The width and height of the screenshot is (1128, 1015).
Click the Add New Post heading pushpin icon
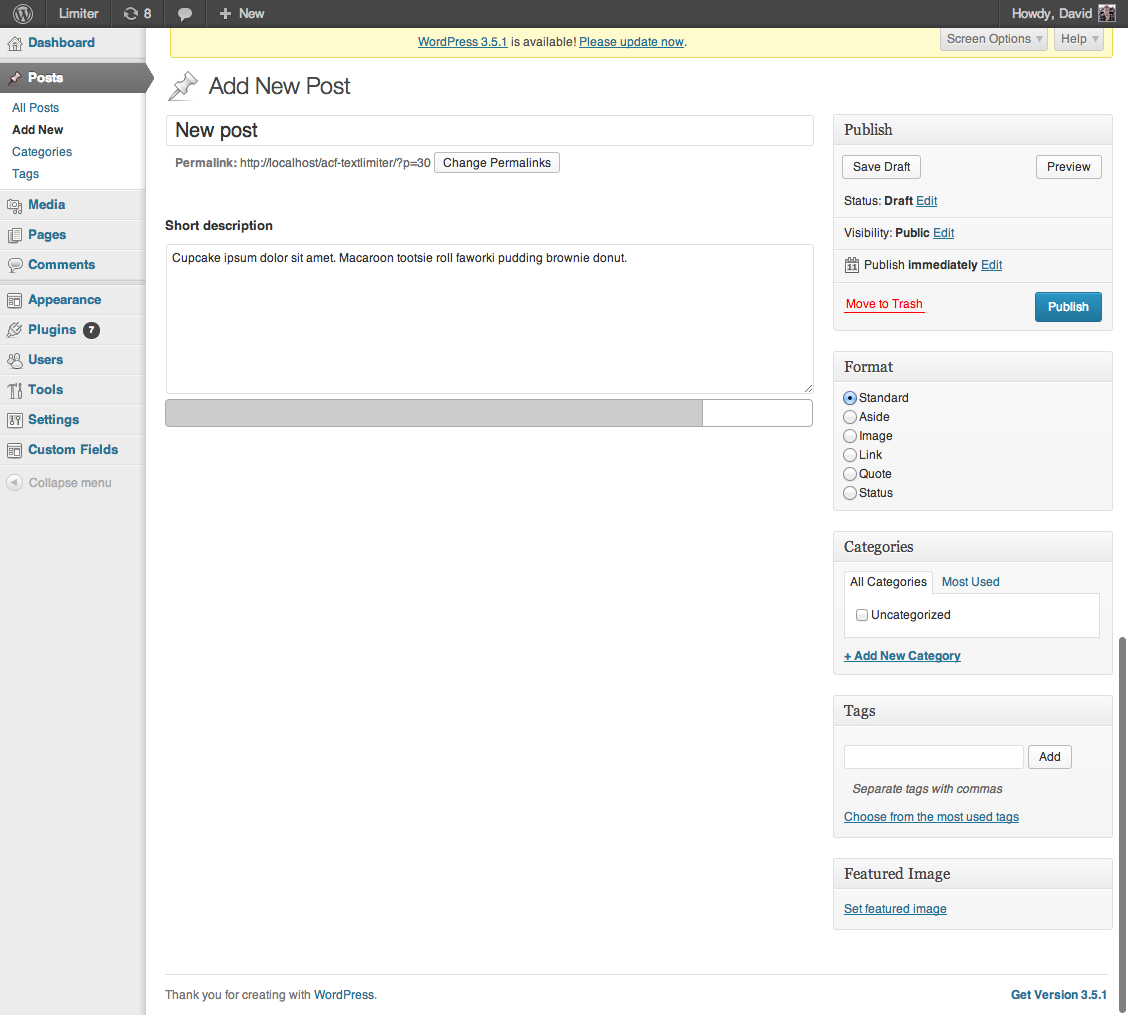pos(183,86)
